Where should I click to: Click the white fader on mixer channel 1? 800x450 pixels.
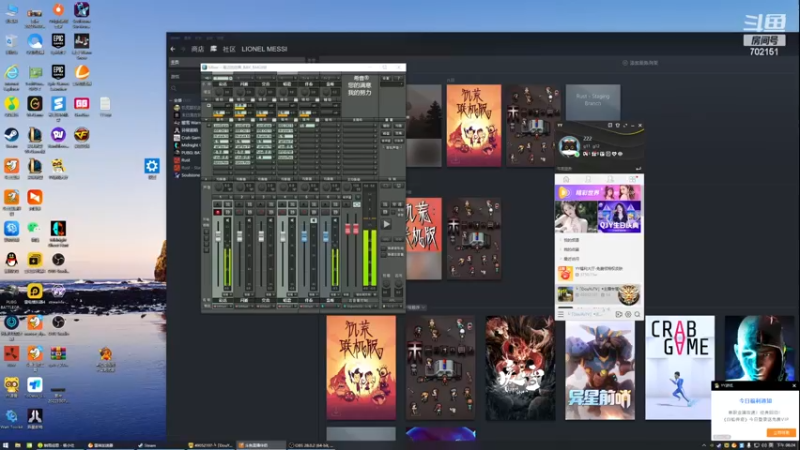(x=218, y=237)
